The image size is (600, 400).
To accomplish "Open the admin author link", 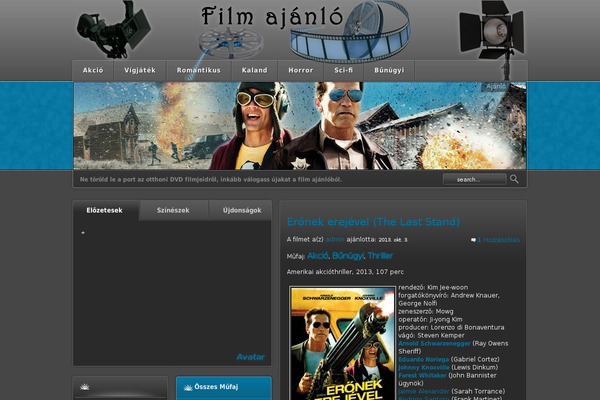I will tap(335, 240).
